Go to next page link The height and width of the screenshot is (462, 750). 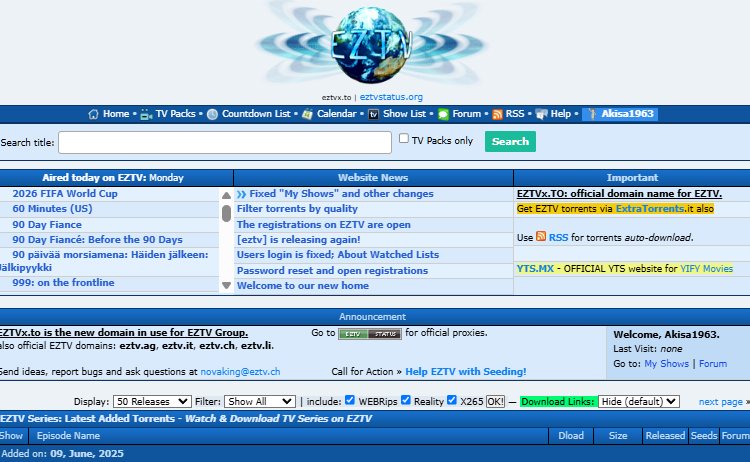(x=721, y=402)
